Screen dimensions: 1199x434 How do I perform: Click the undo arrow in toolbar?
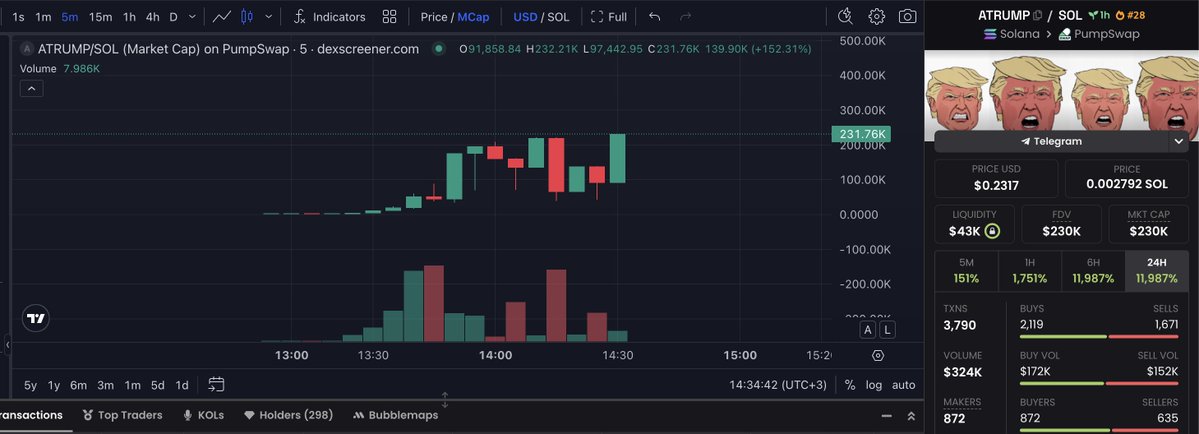point(654,17)
